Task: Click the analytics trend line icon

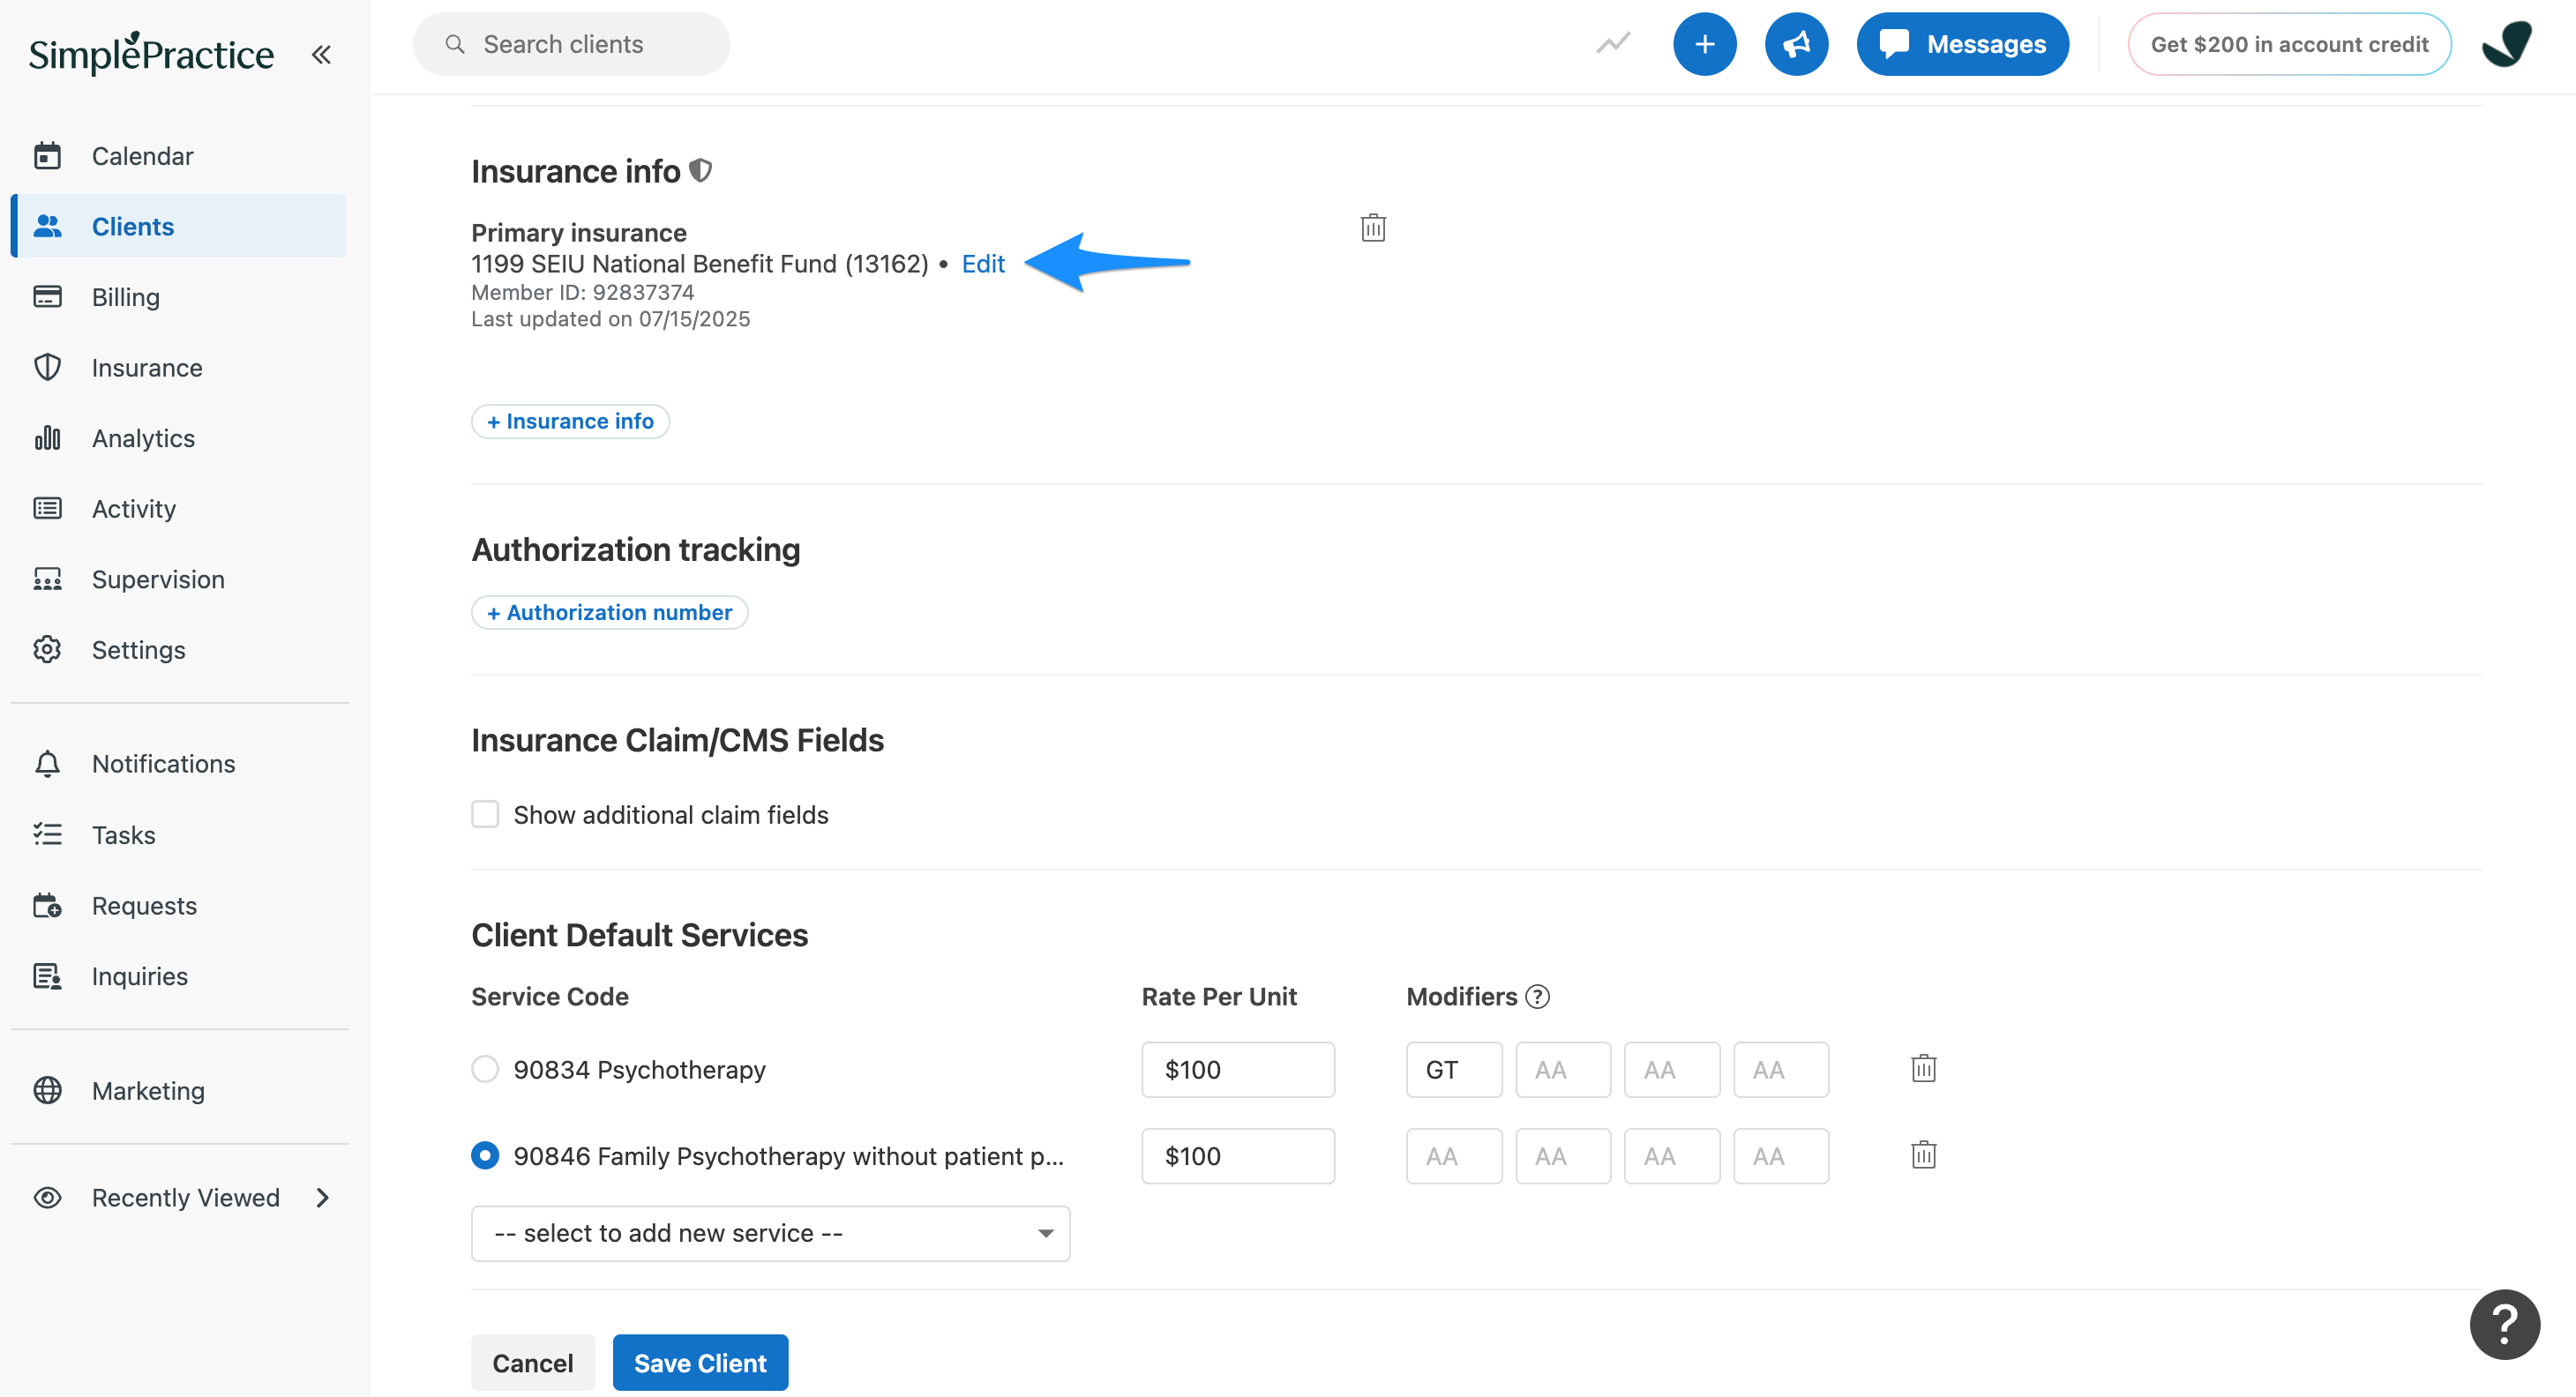Action: [1613, 43]
